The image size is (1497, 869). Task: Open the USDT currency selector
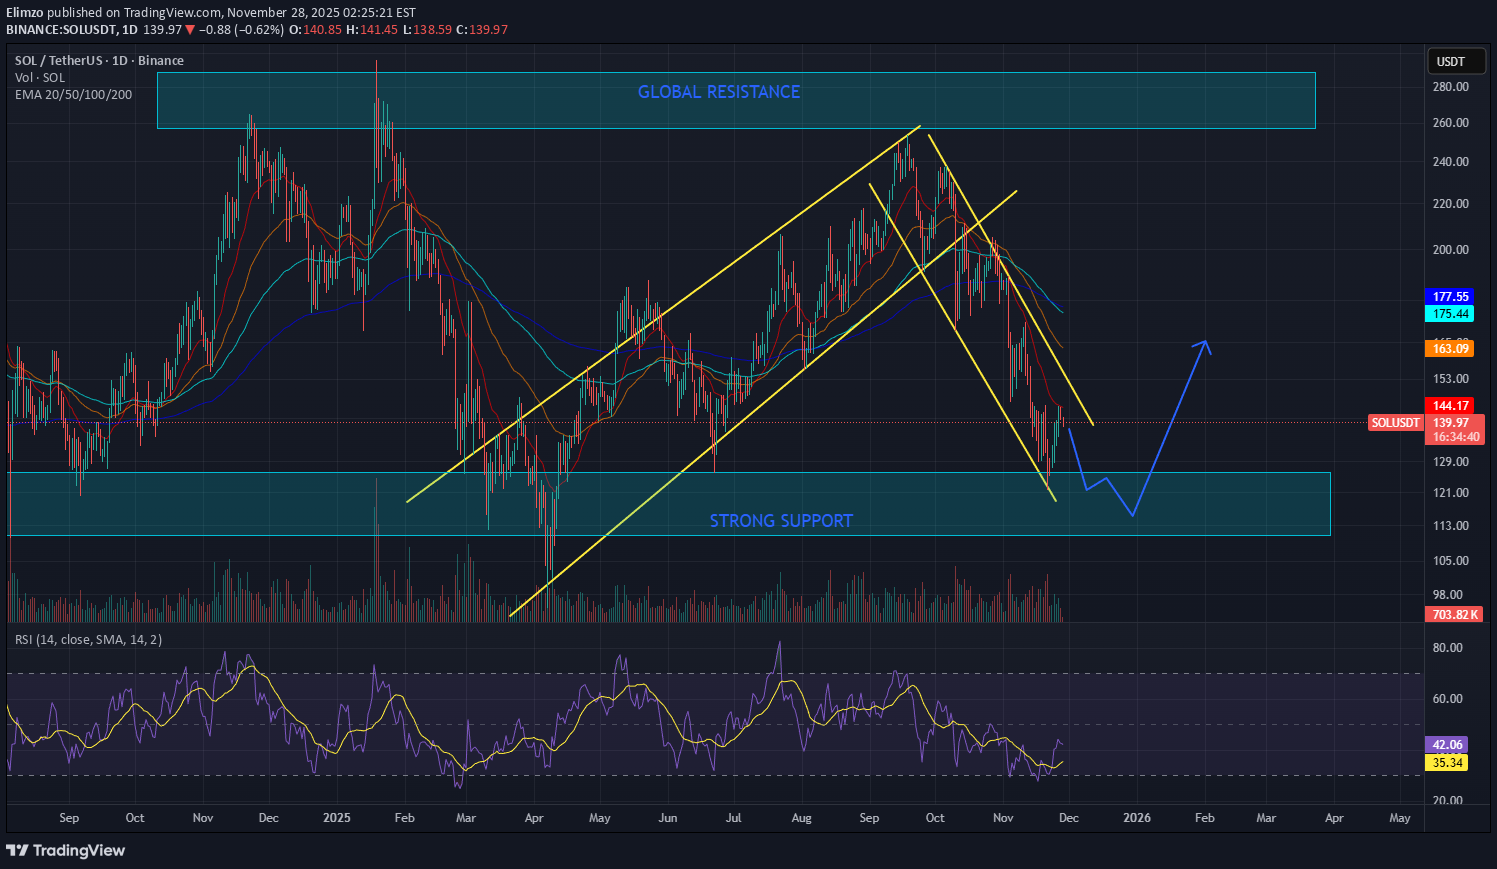pyautogui.click(x=1450, y=62)
